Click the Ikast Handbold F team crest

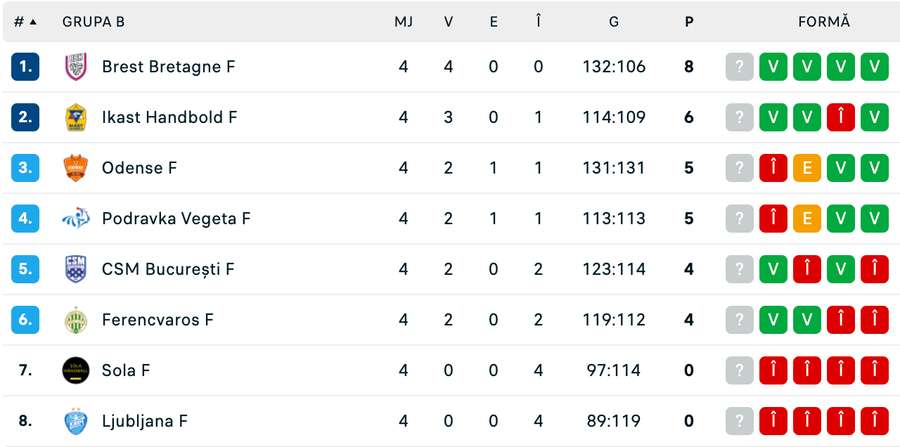pyautogui.click(x=76, y=118)
